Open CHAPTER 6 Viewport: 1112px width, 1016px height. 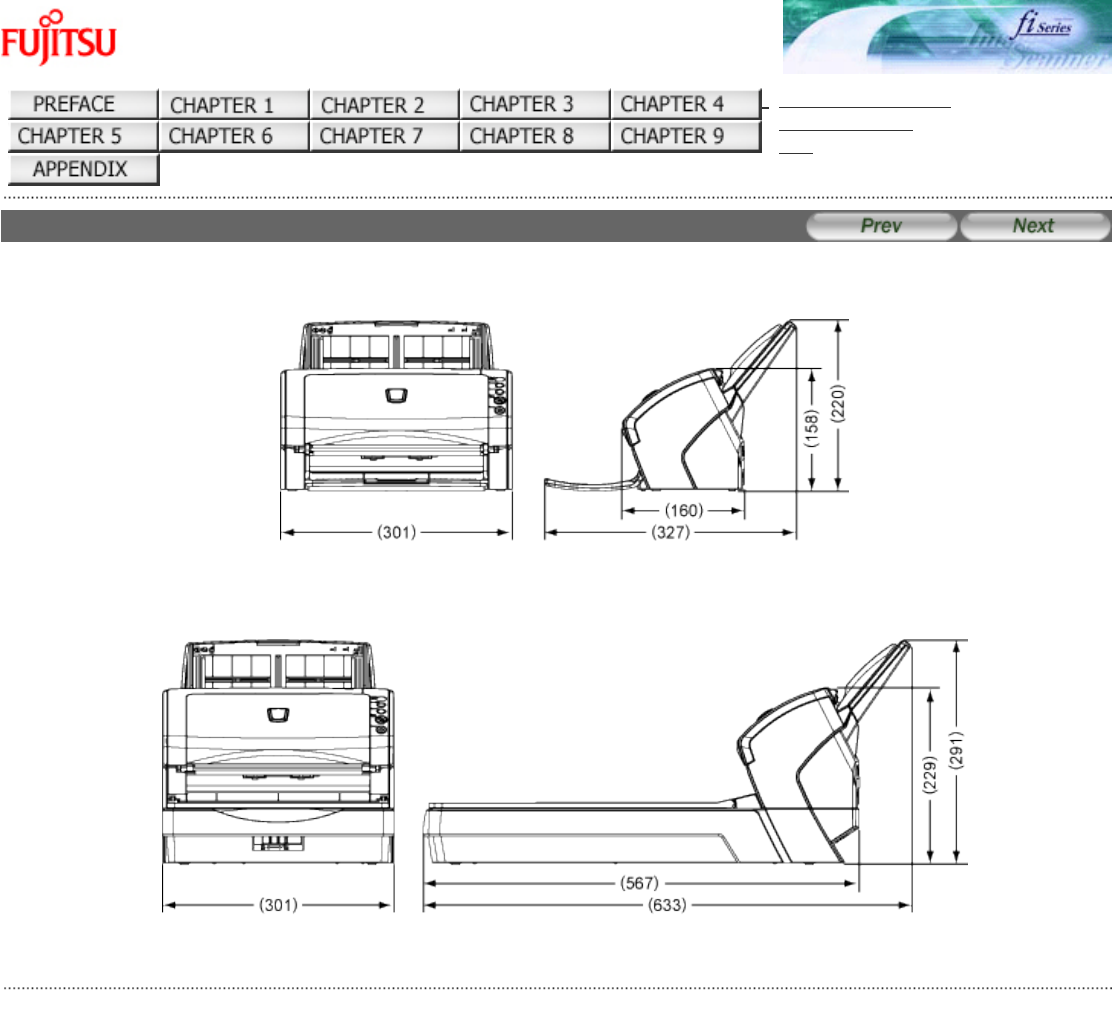click(x=234, y=136)
